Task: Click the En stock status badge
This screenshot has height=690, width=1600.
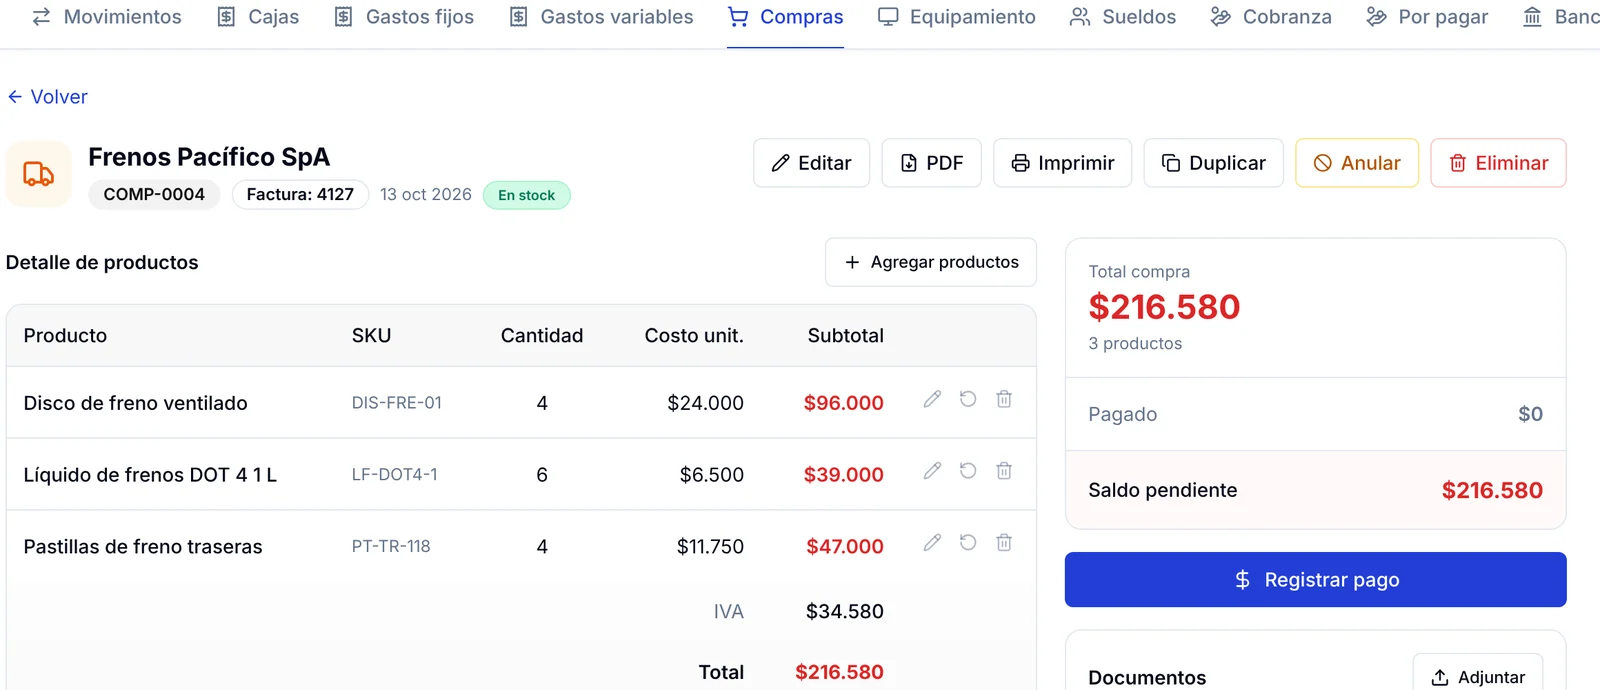Action: [x=526, y=195]
